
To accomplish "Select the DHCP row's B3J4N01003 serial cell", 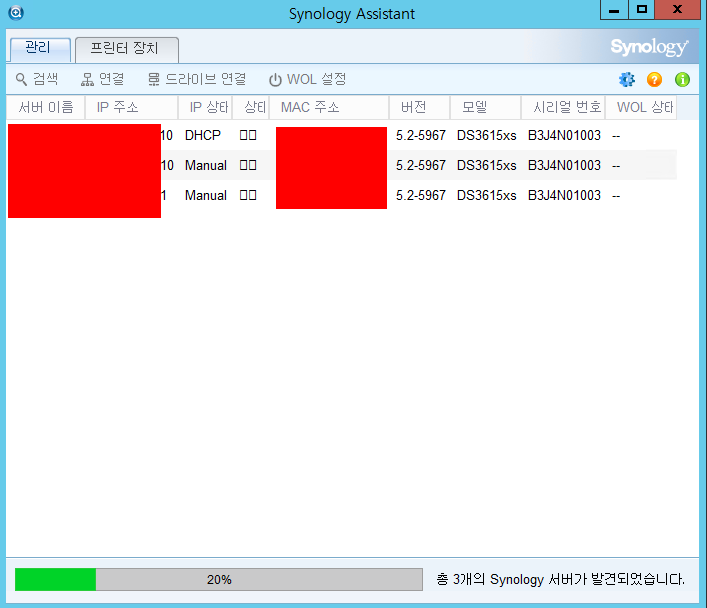I will click(x=565, y=135).
